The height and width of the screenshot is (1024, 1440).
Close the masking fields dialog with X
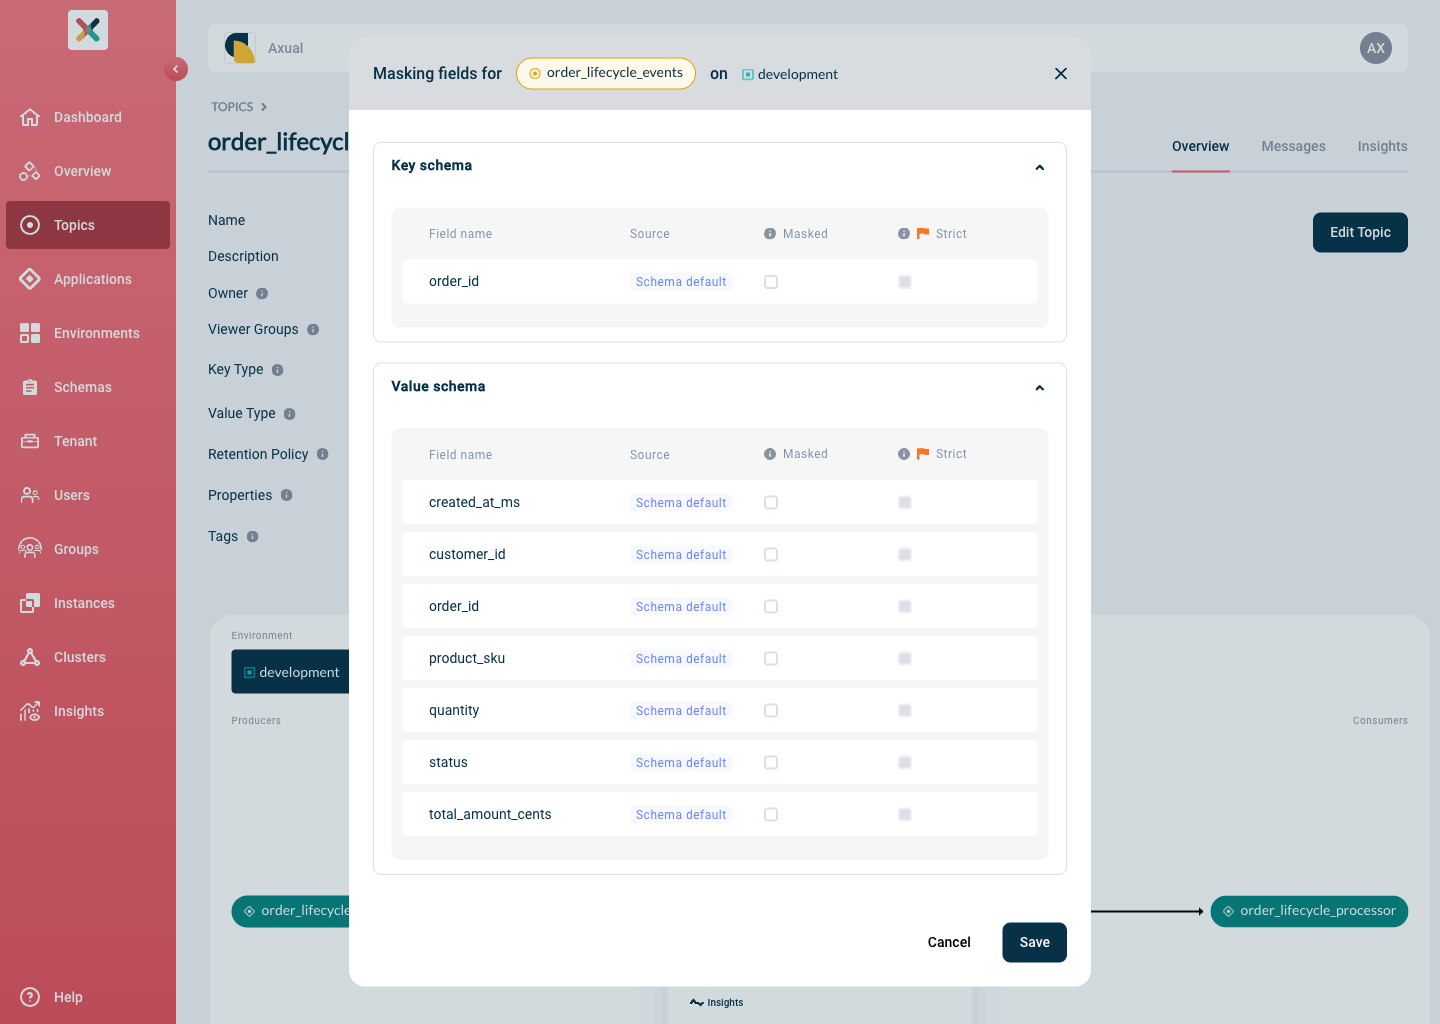tap(1061, 74)
